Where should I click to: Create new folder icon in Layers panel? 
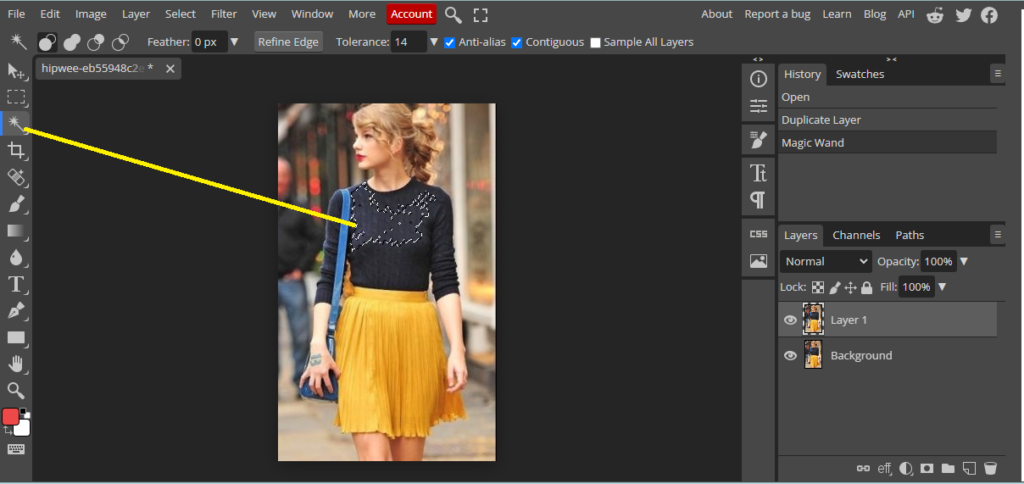tap(948, 468)
